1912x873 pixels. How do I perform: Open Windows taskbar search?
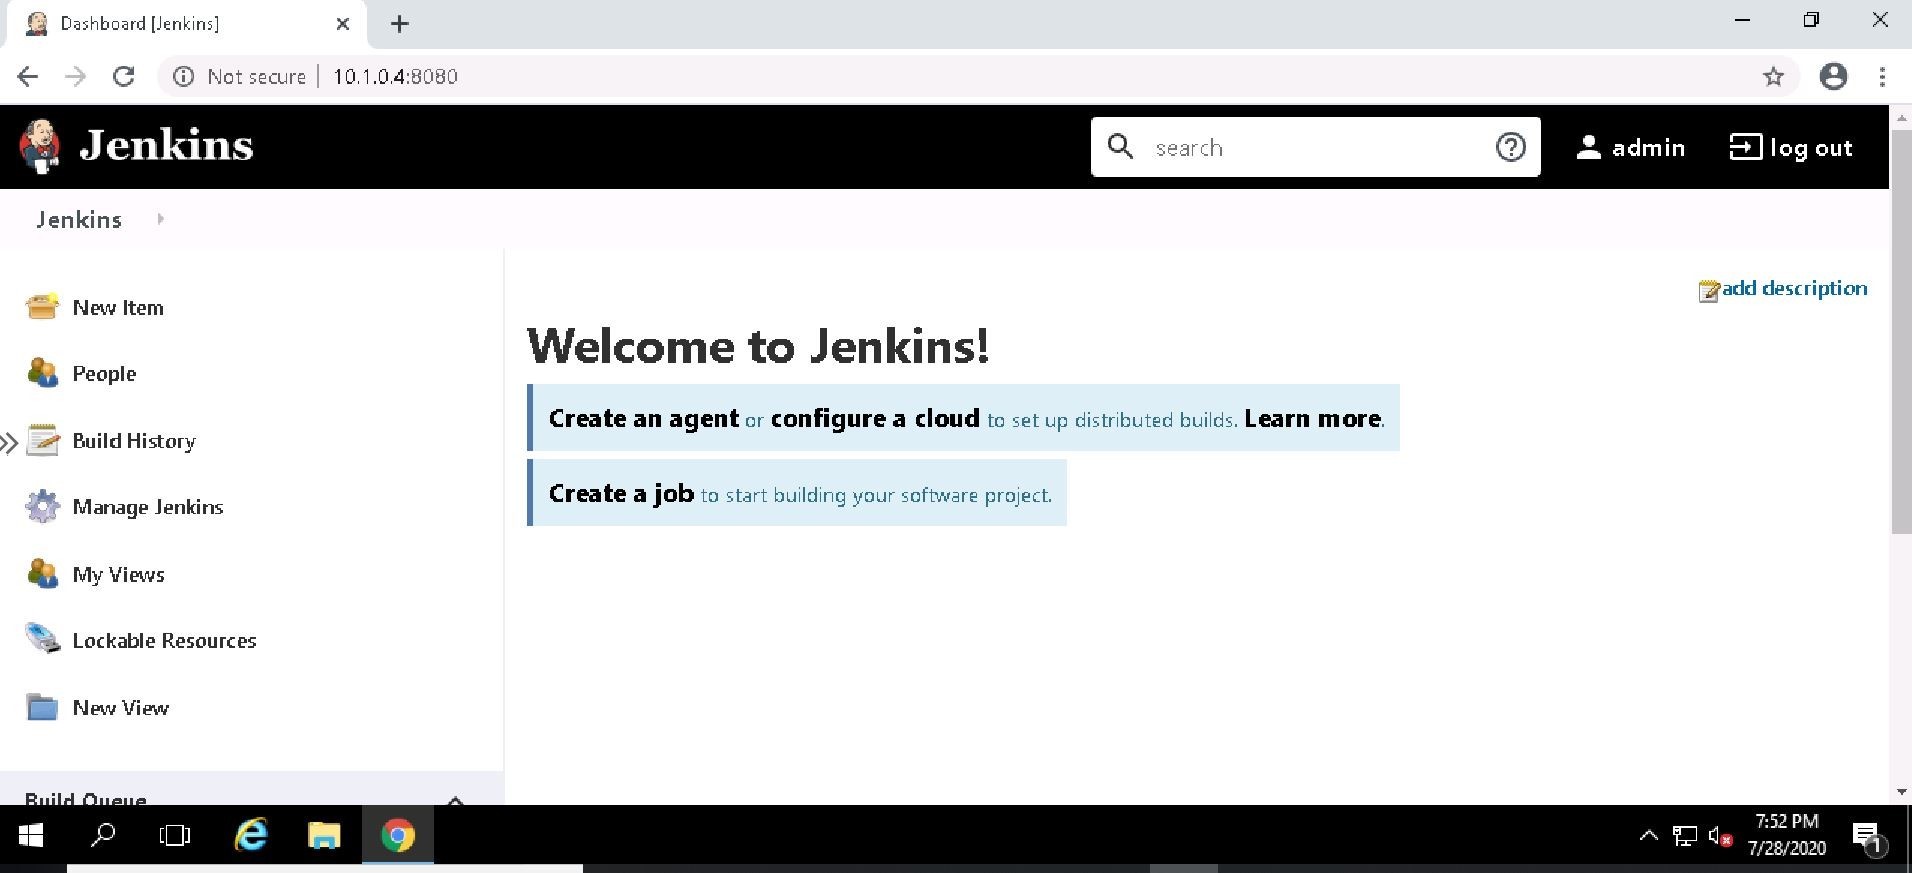pyautogui.click(x=102, y=835)
